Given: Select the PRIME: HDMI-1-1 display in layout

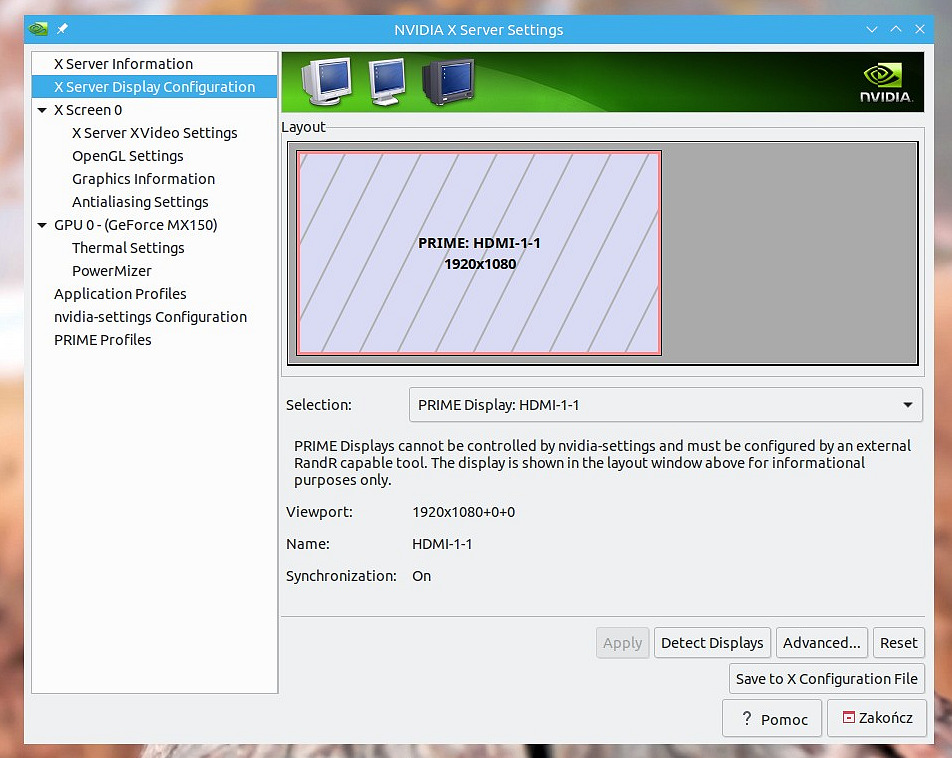Looking at the screenshot, I should (479, 253).
